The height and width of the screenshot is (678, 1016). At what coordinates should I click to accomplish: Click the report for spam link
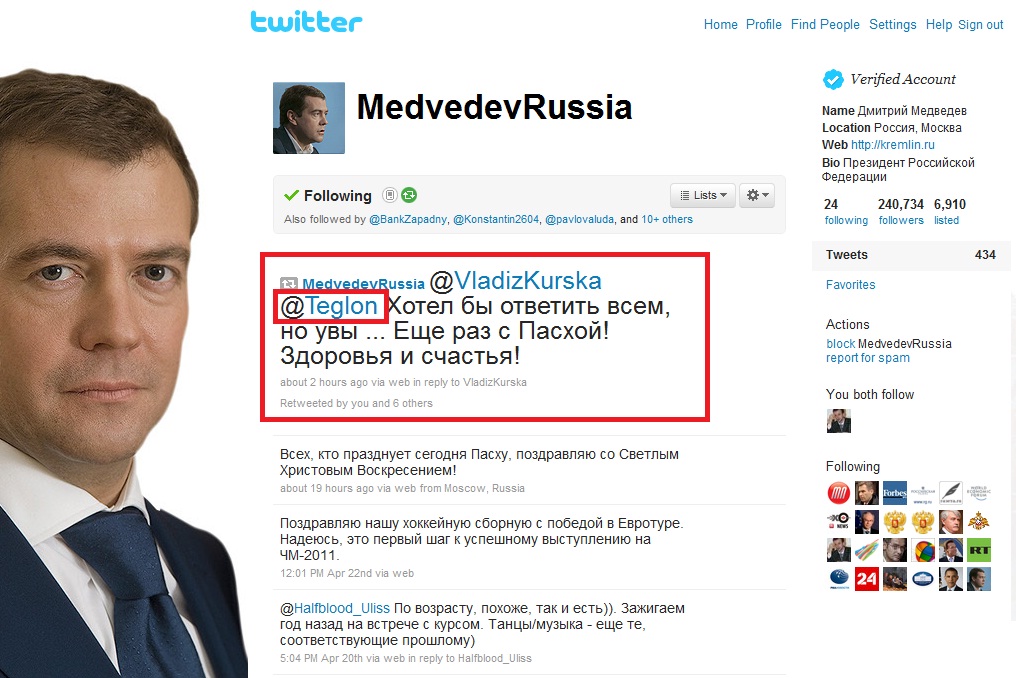click(868, 358)
